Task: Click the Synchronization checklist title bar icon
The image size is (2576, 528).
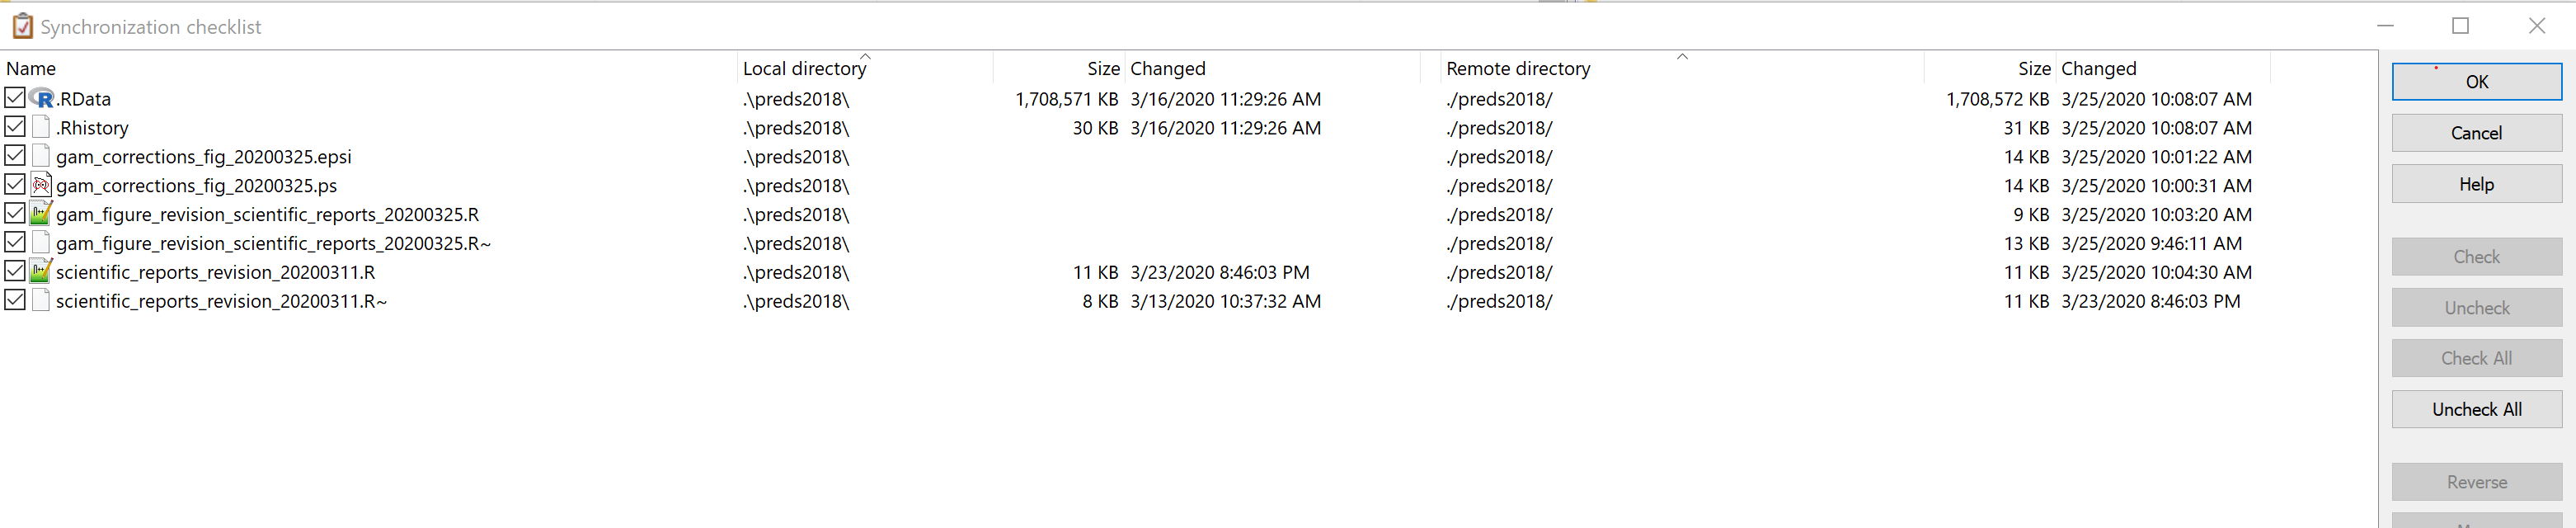Action: (22, 27)
